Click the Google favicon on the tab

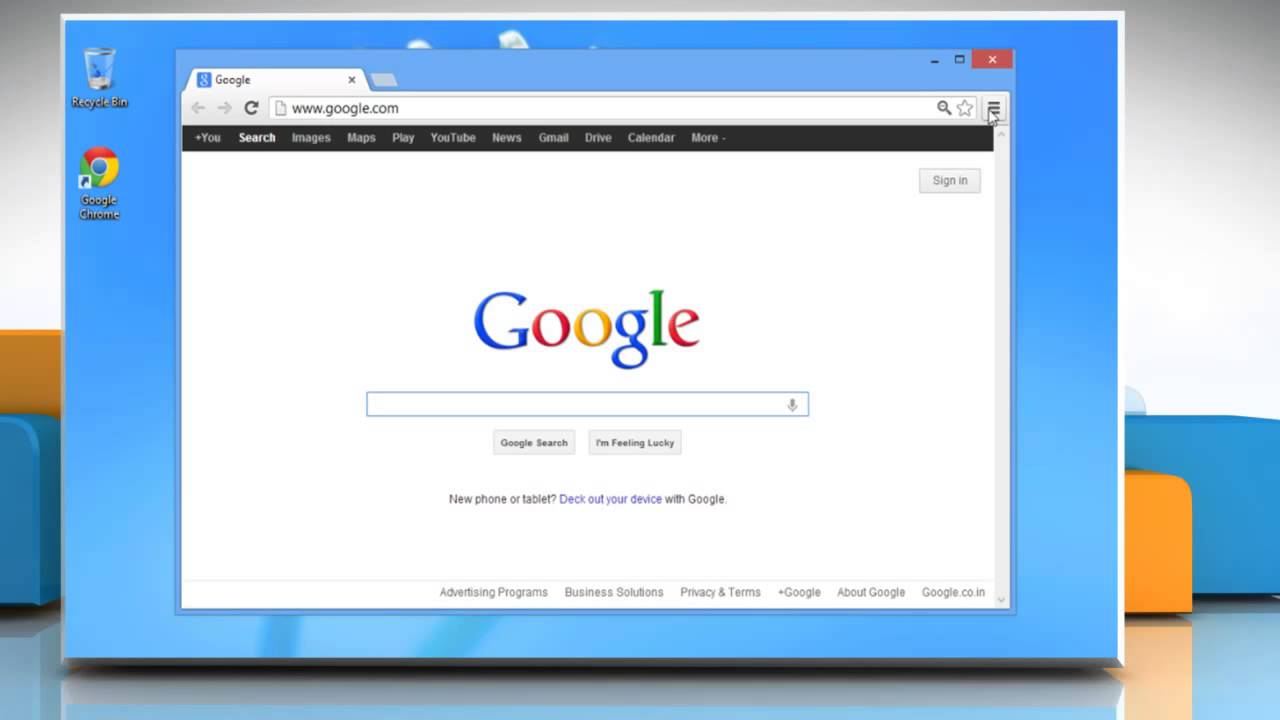(204, 80)
